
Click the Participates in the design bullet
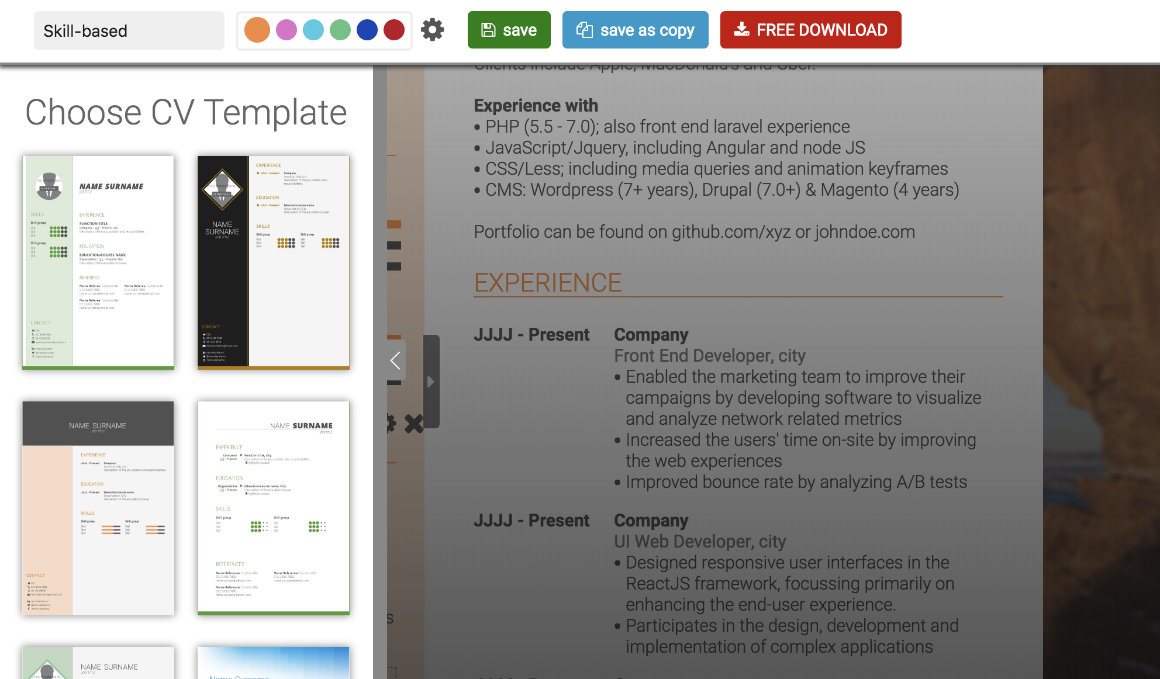click(x=786, y=636)
